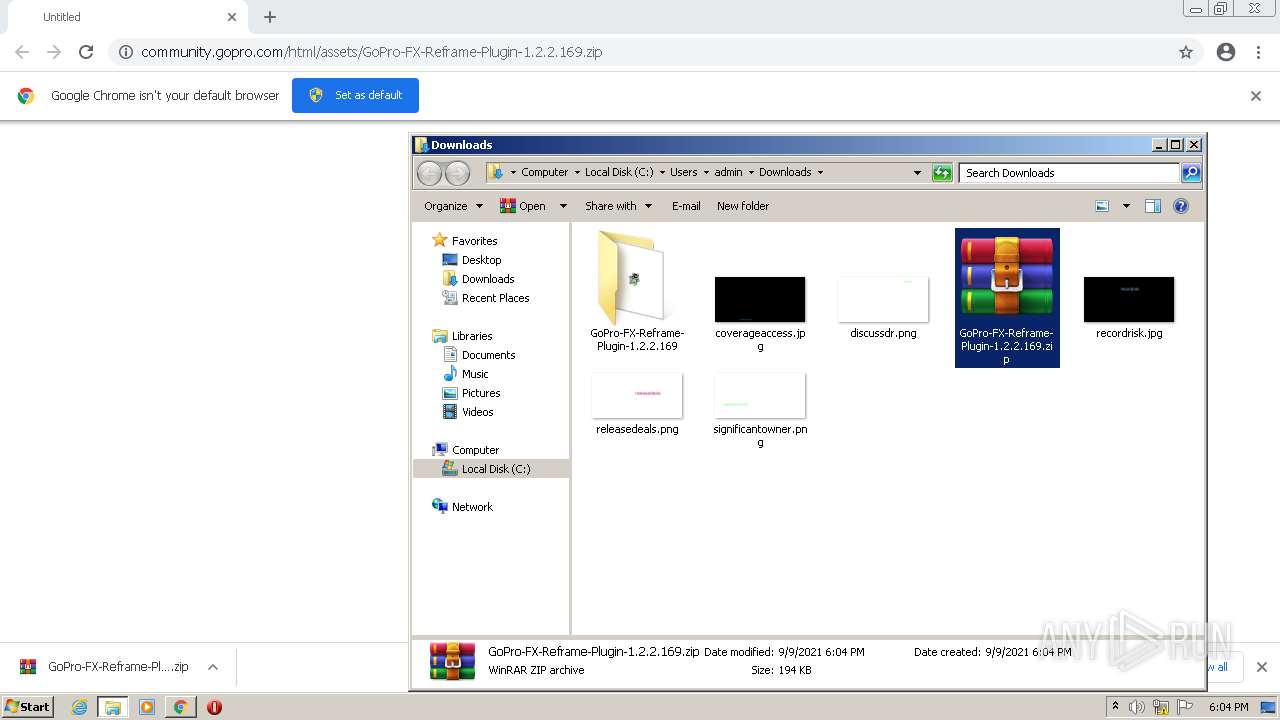Click admin in the address breadcrumb

coord(728,172)
